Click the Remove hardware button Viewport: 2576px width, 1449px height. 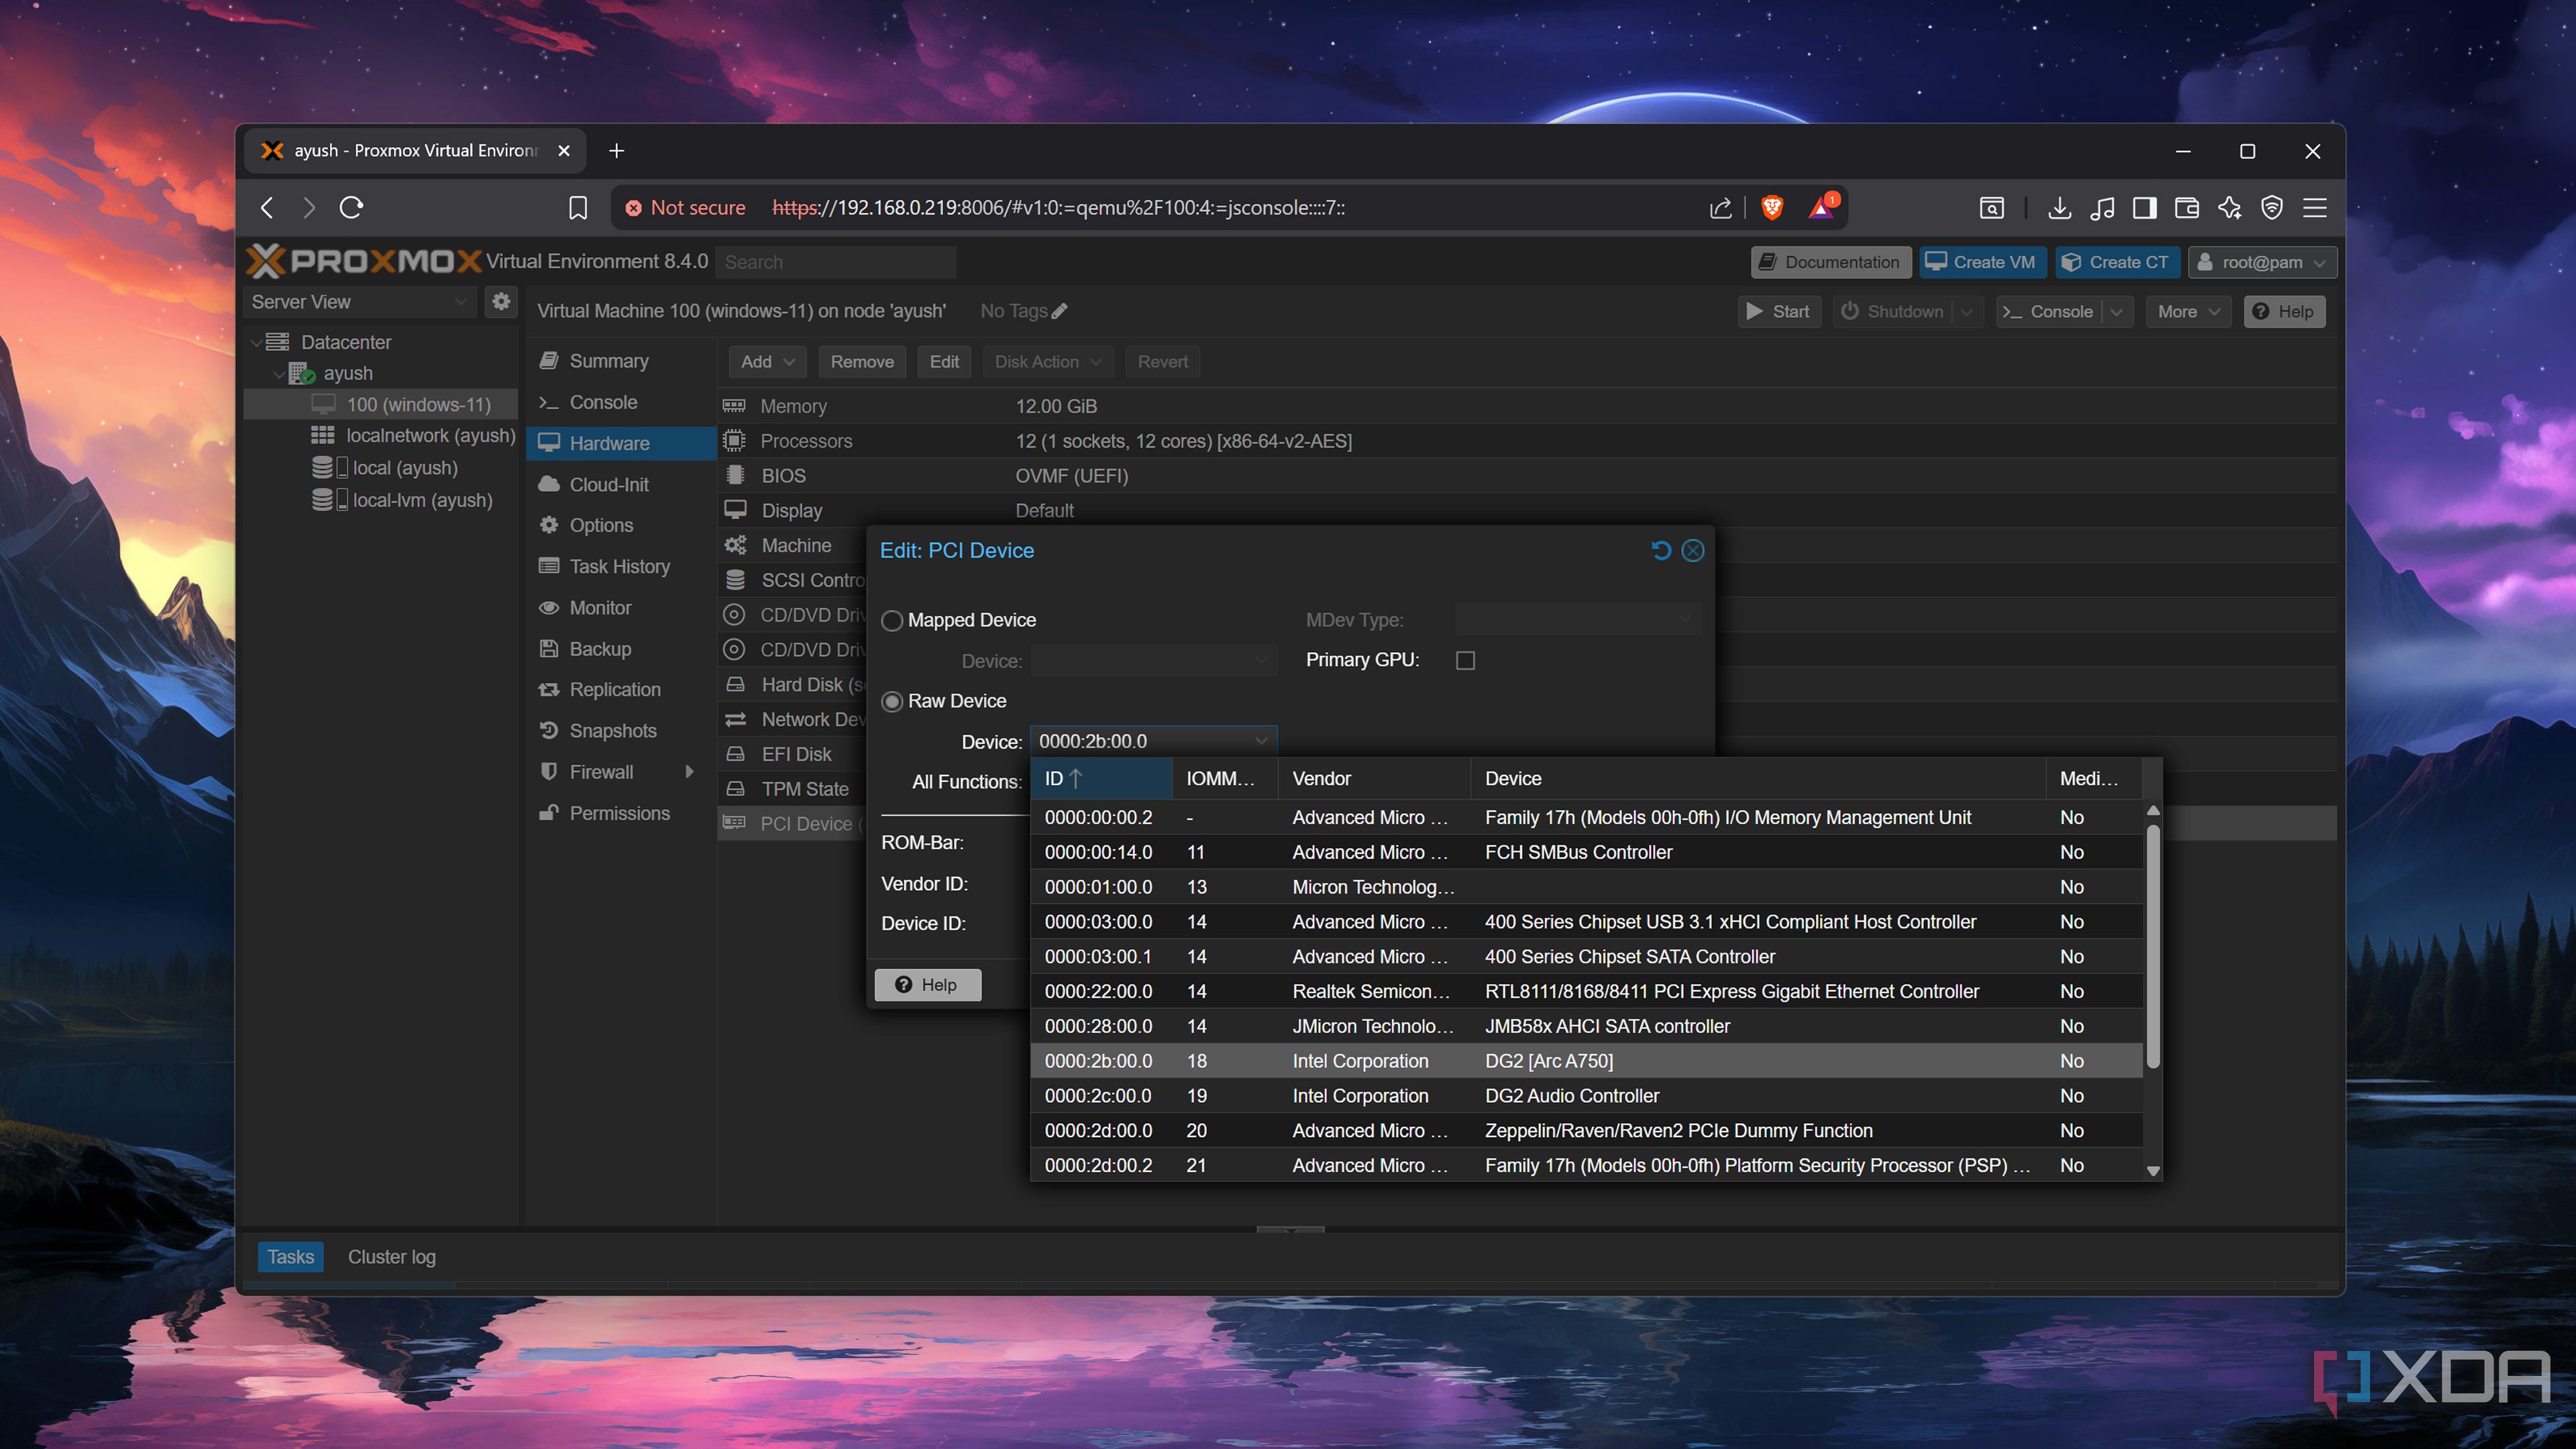[862, 362]
